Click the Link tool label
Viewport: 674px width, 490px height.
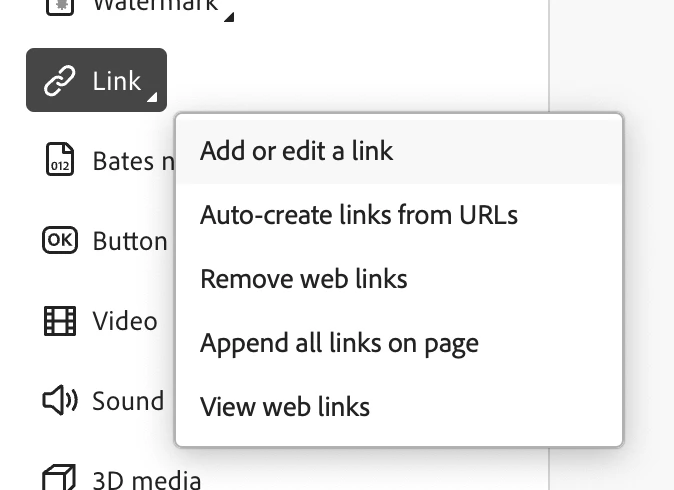pos(116,81)
